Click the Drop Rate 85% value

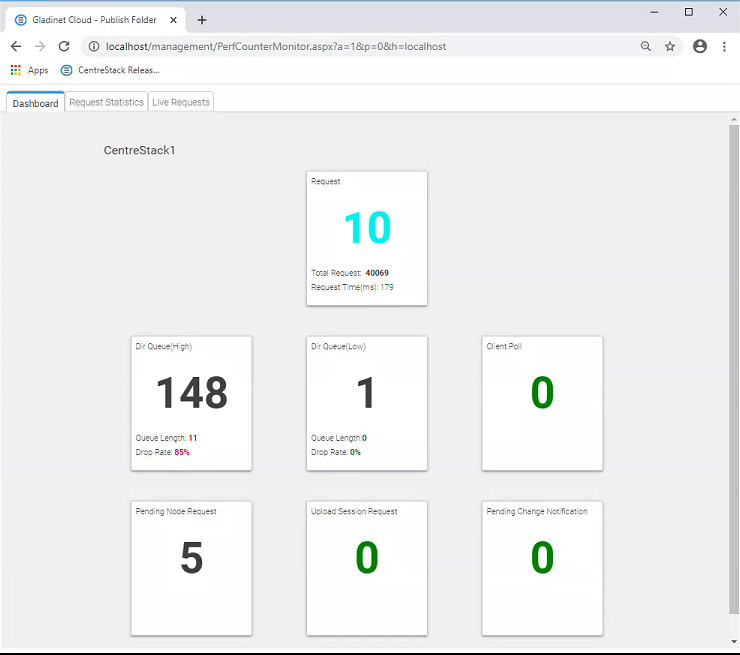click(182, 452)
